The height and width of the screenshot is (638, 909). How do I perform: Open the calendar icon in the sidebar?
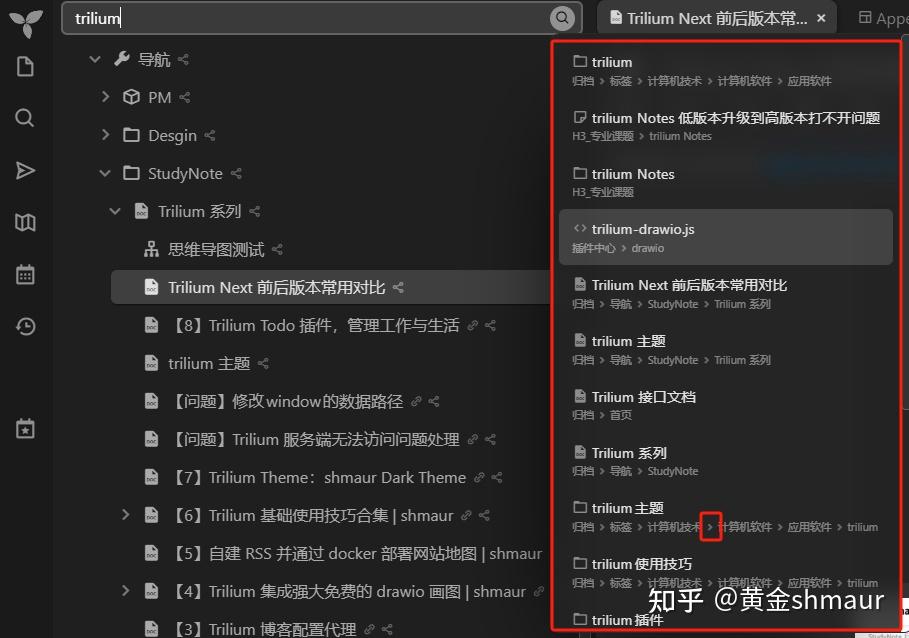click(x=24, y=274)
